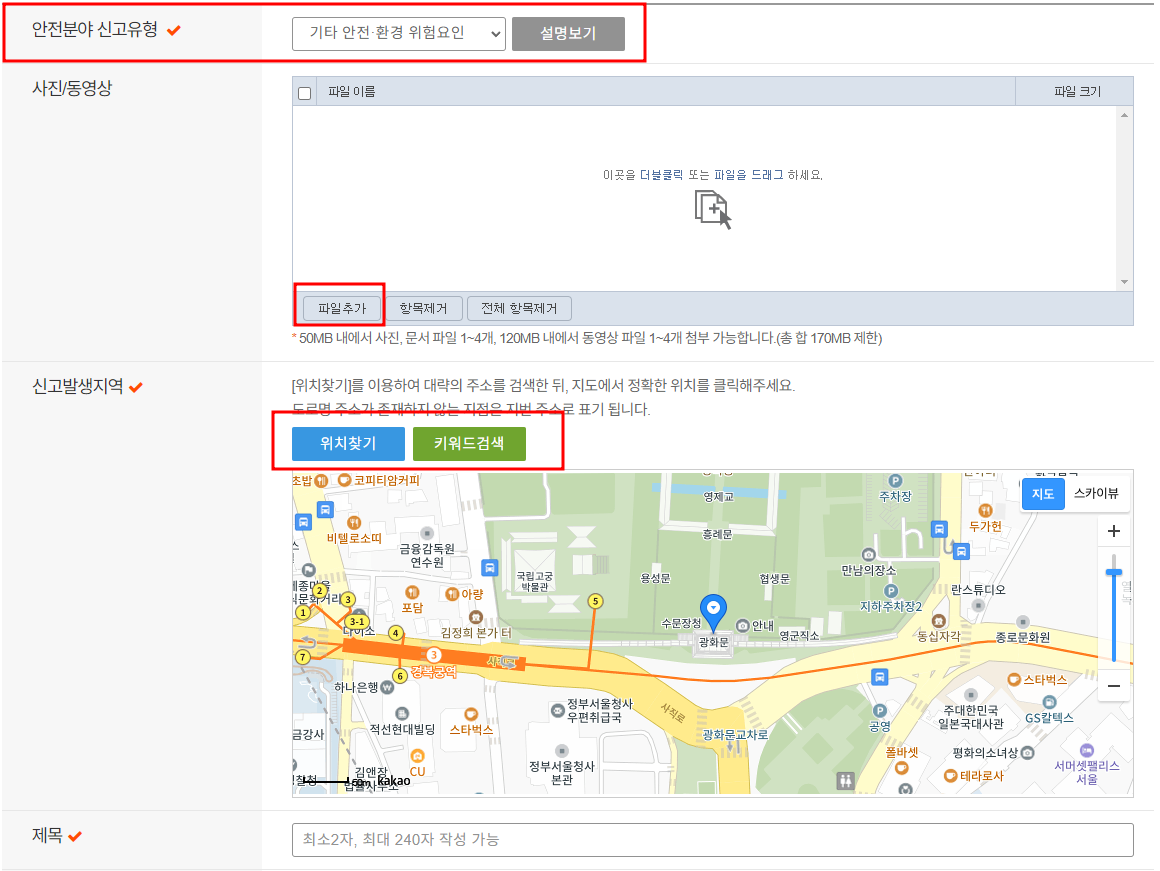Click the 파일 크기 column header
Screen dimensions: 1160x871
1076,92
